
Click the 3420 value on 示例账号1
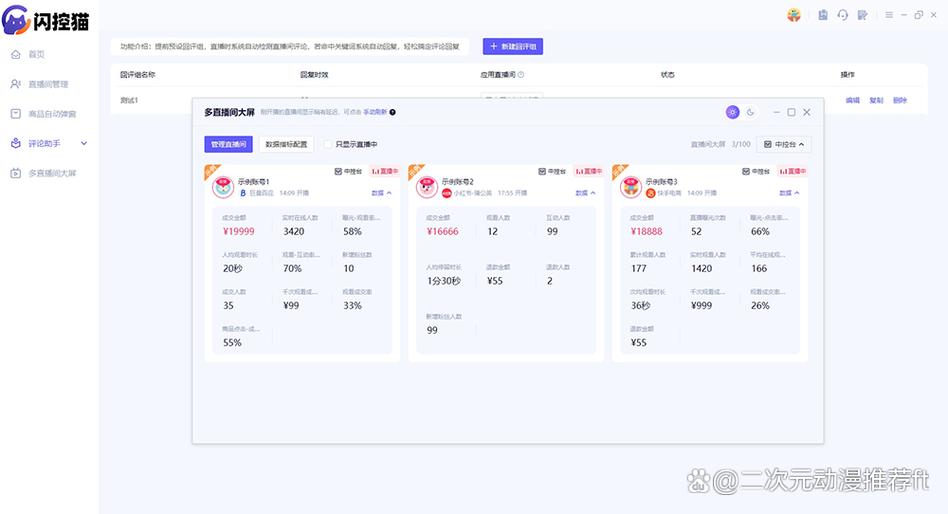click(x=294, y=232)
